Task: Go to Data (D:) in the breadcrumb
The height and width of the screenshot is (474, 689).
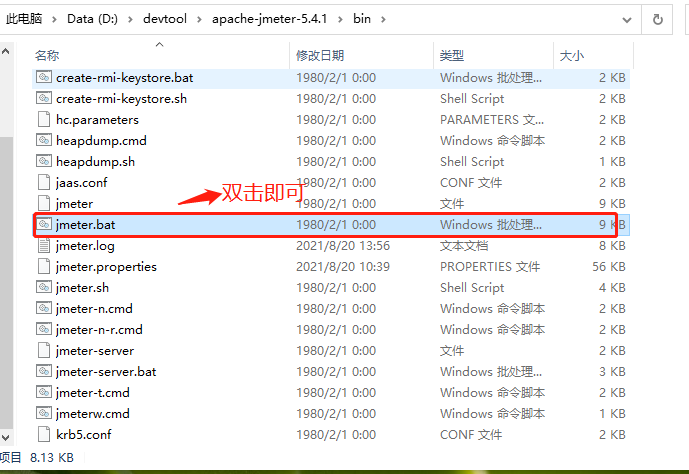Action: 92,19
